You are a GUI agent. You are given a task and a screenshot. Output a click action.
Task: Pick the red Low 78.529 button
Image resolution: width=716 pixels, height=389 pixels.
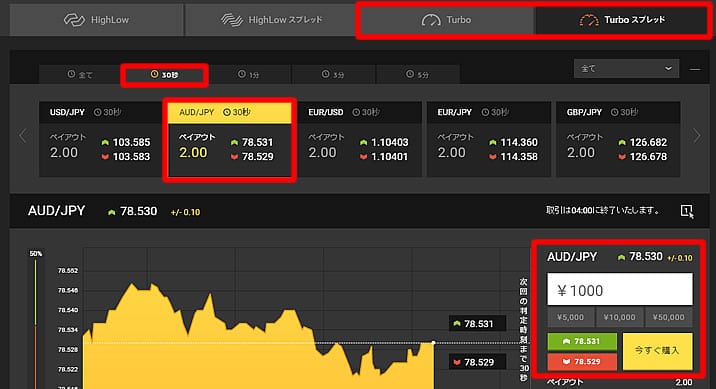coord(582,362)
